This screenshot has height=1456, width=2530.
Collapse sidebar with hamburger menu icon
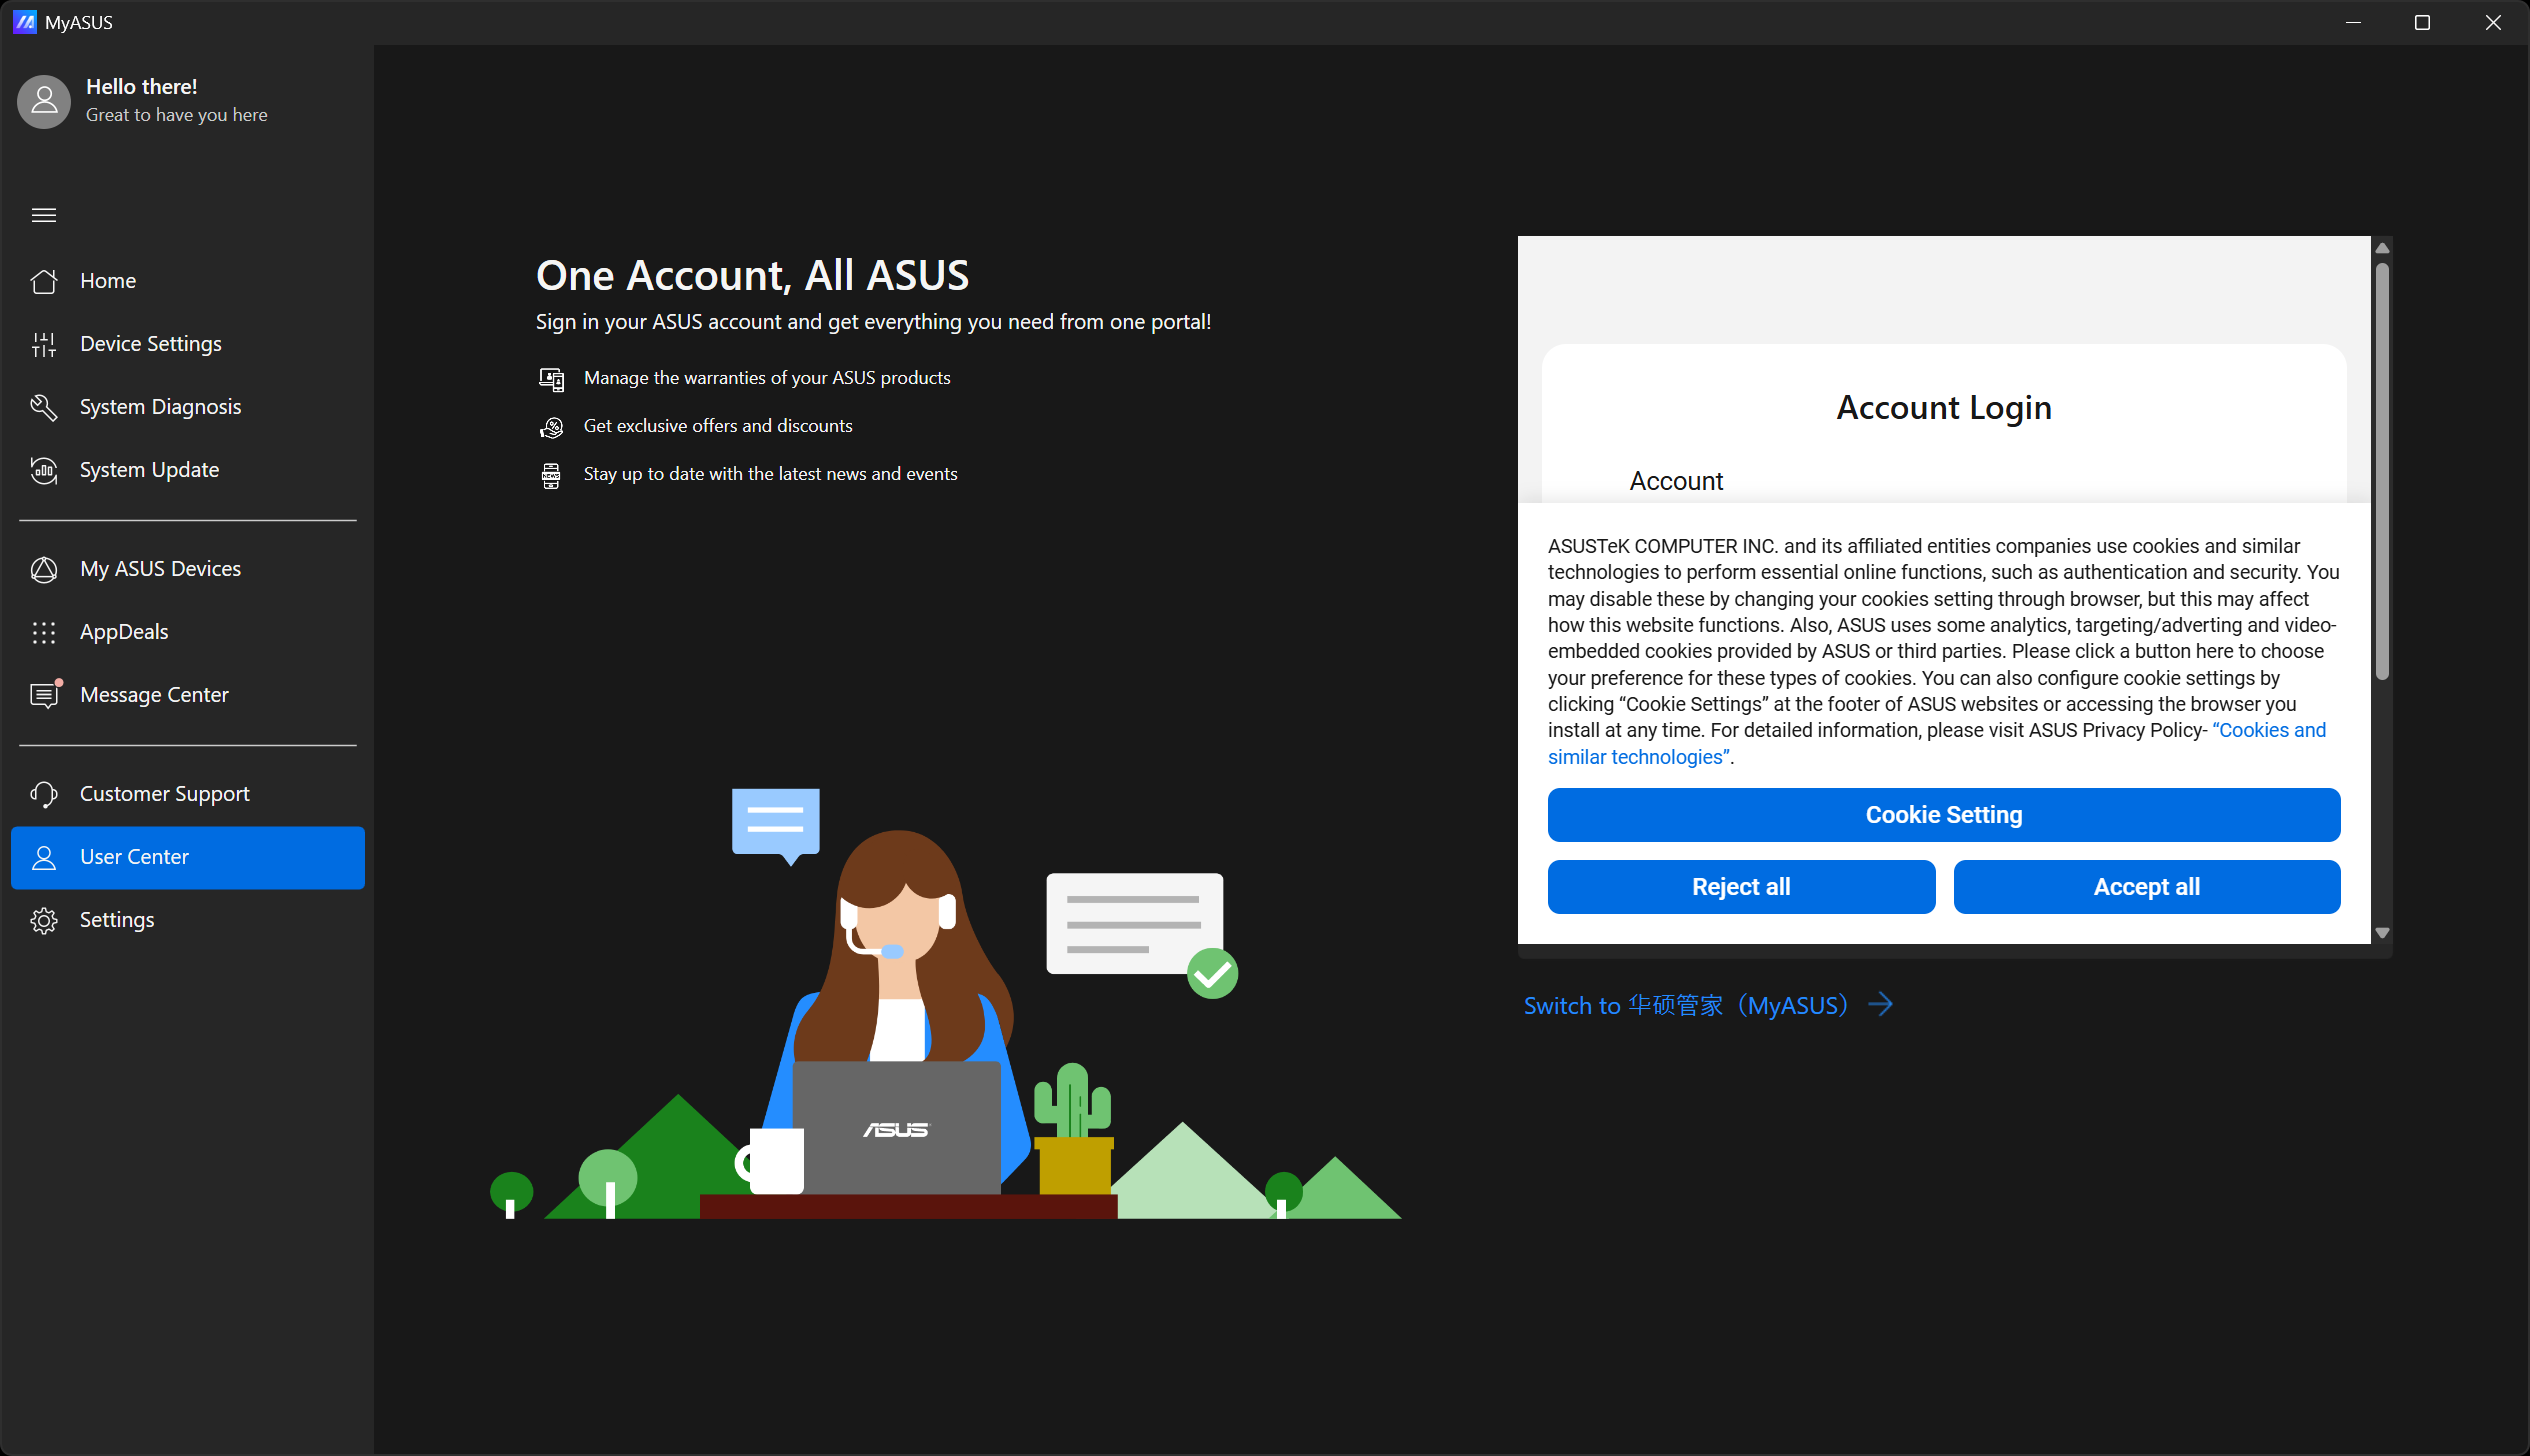(43, 215)
